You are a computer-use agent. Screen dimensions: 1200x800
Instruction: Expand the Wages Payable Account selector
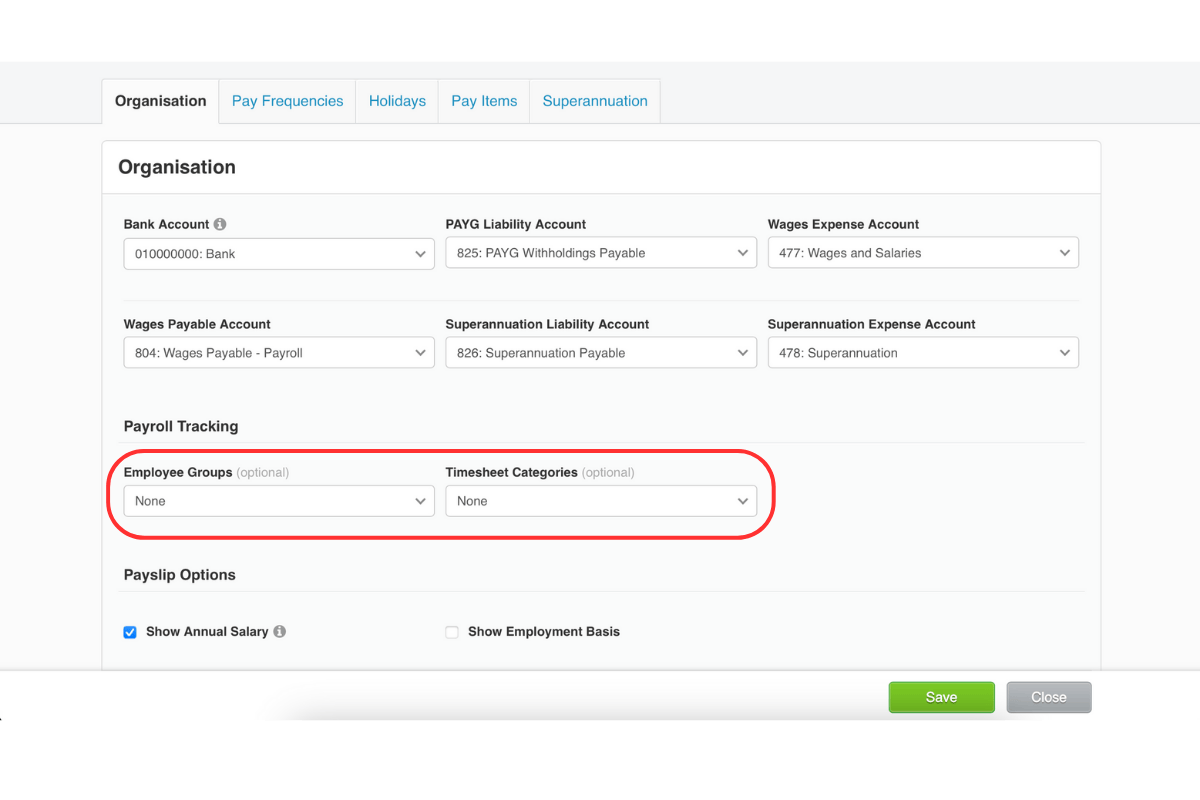278,352
